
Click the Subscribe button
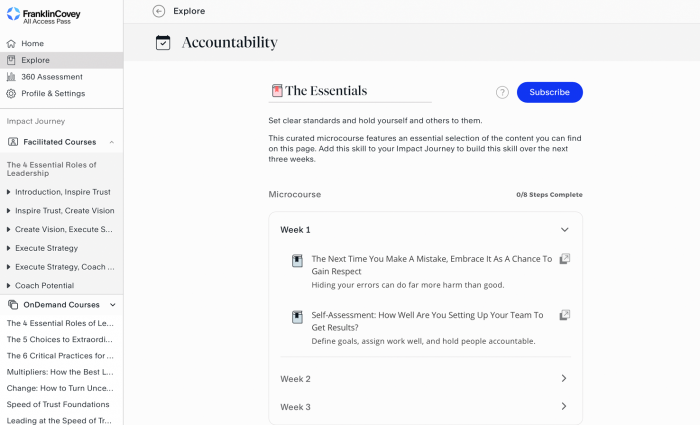(549, 92)
